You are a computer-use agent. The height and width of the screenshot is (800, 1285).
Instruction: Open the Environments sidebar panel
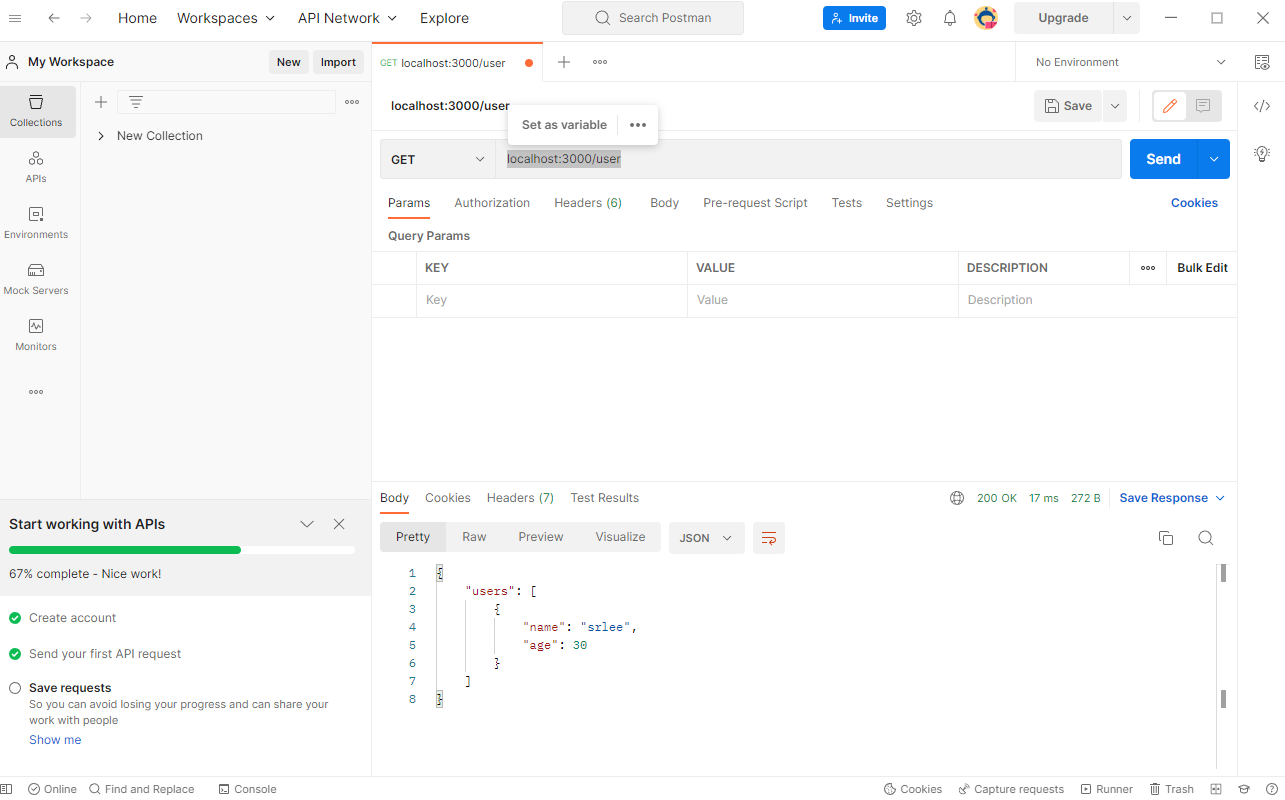point(36,223)
